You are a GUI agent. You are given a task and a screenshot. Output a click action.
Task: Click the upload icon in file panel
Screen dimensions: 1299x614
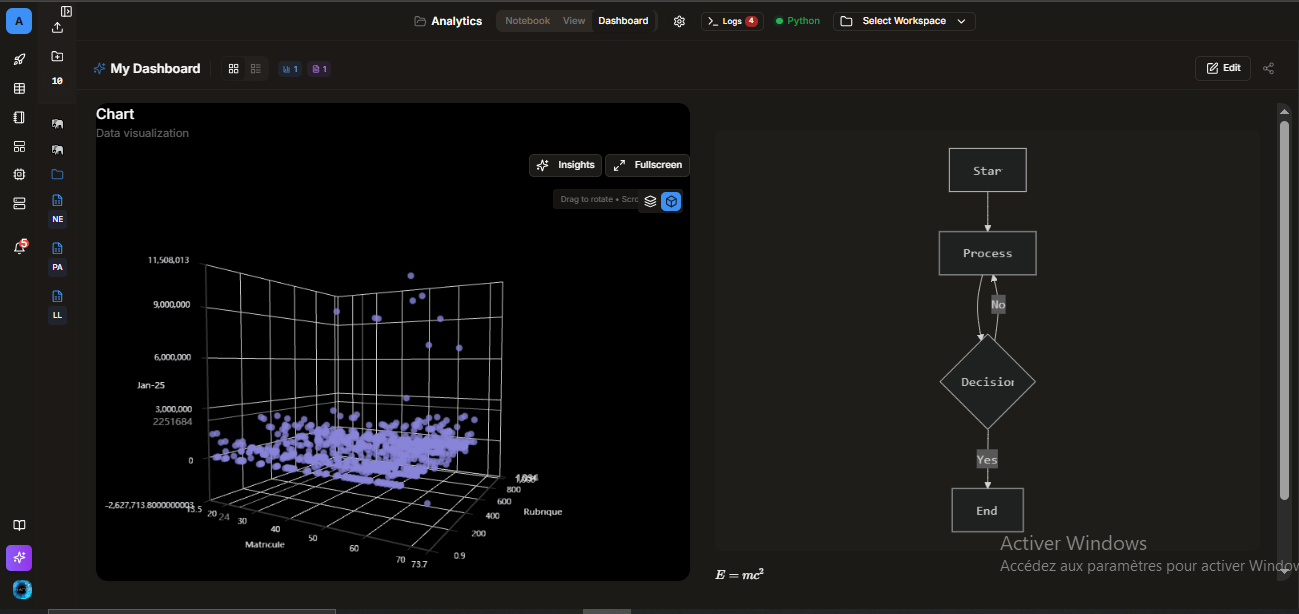click(x=57, y=28)
